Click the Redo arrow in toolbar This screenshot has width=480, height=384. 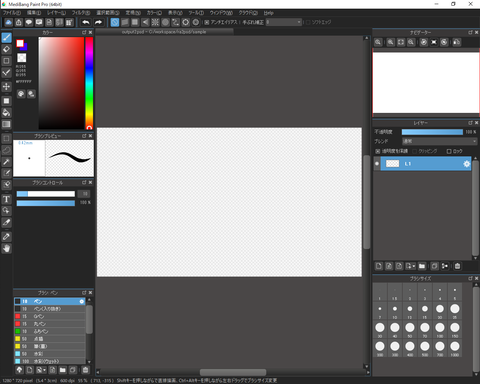click(98, 22)
